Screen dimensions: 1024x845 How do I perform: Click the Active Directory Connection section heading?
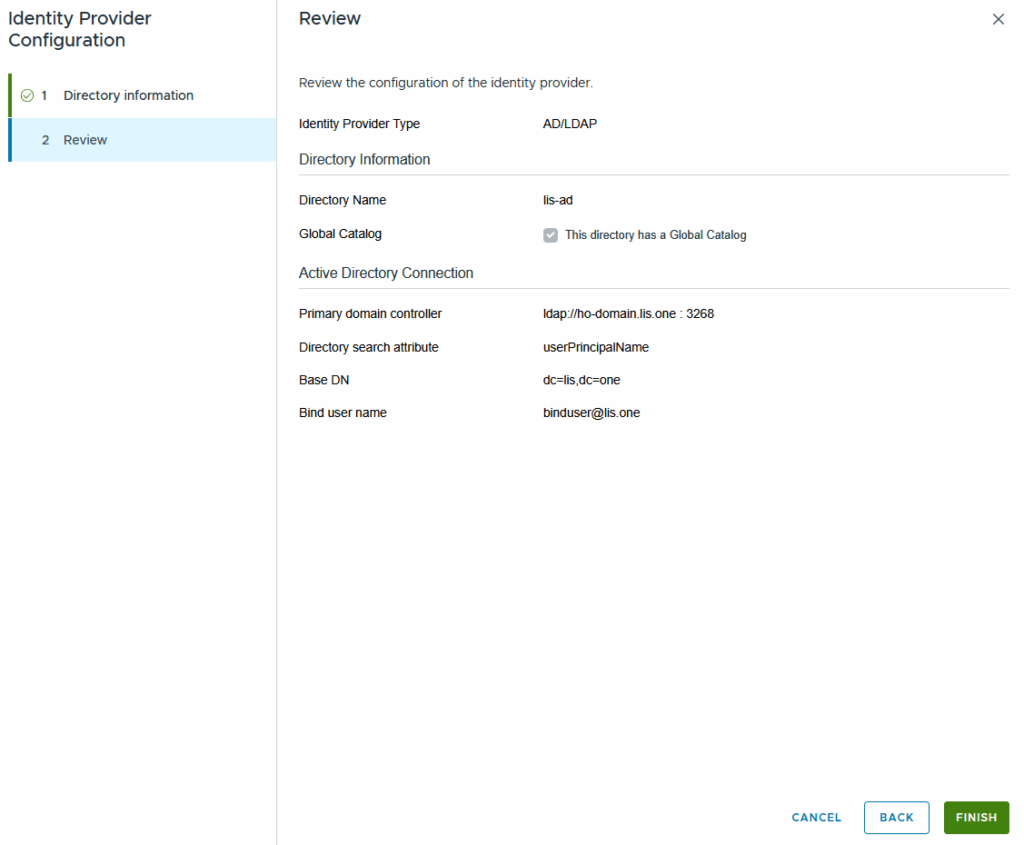(x=386, y=273)
